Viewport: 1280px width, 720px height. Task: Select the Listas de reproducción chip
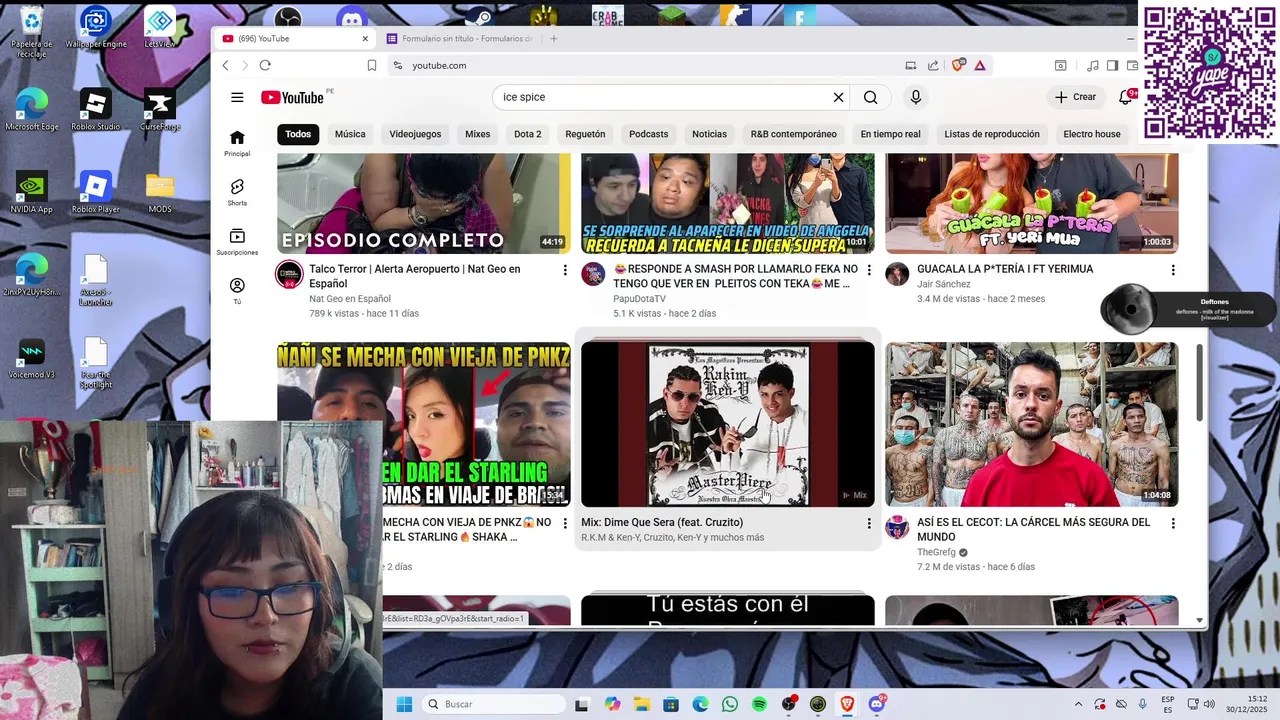coord(992,134)
